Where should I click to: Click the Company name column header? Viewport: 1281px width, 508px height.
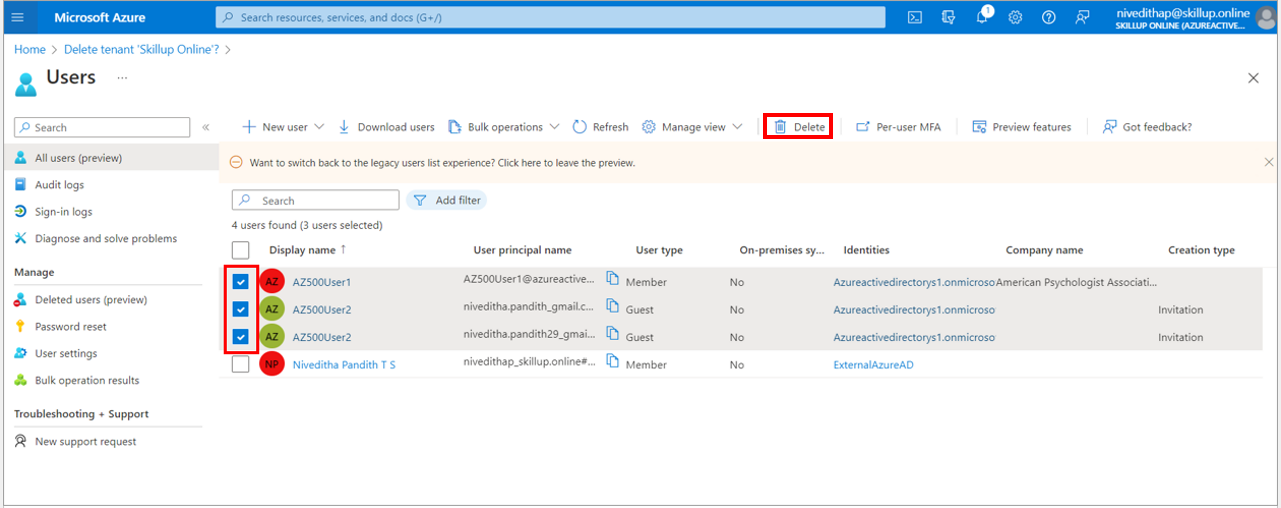click(1044, 250)
